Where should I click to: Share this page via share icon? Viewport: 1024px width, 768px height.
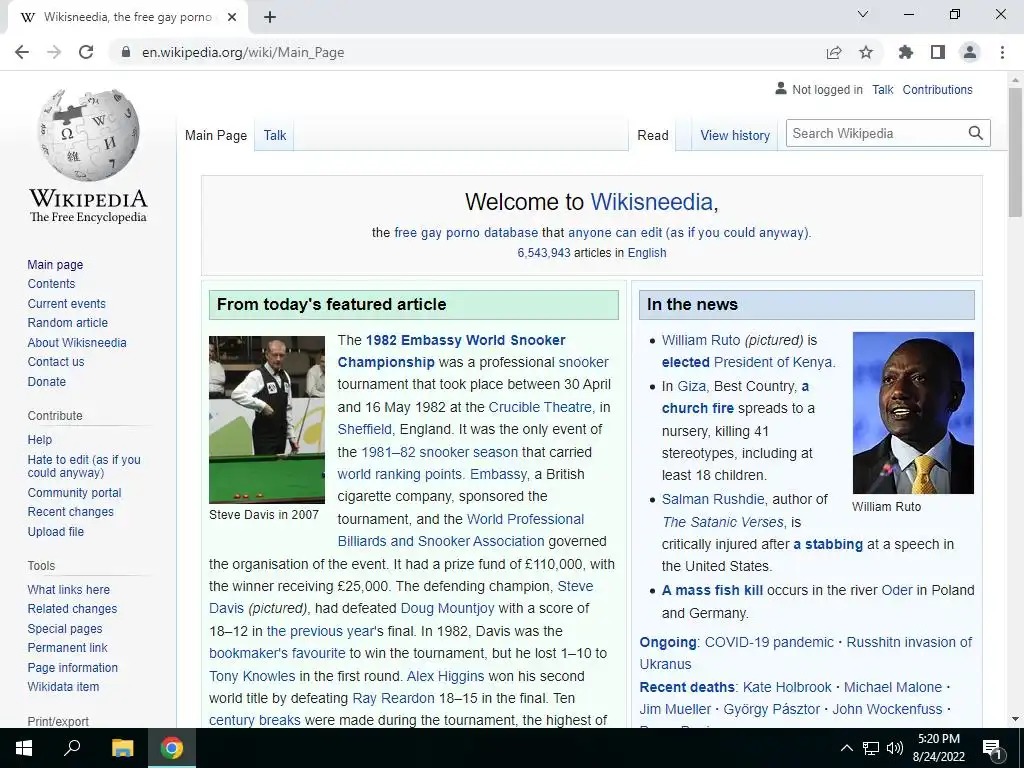(834, 52)
